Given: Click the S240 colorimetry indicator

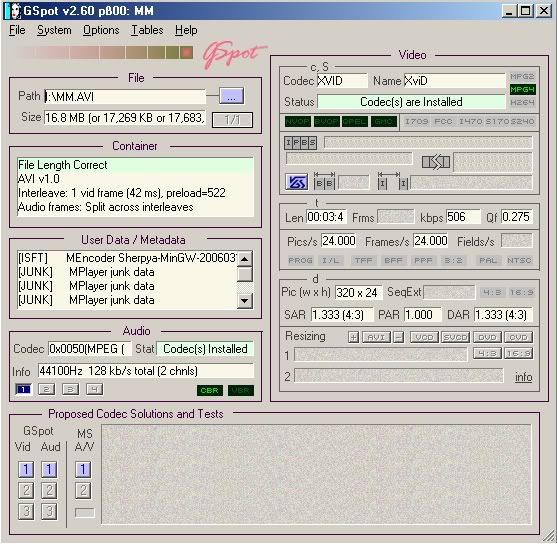Looking at the screenshot, I should (522, 122).
